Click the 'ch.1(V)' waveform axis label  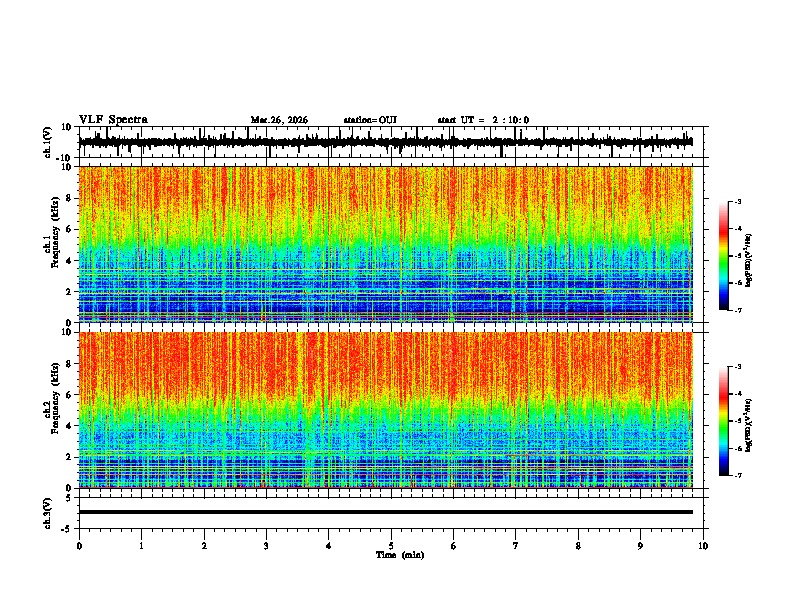coord(48,142)
